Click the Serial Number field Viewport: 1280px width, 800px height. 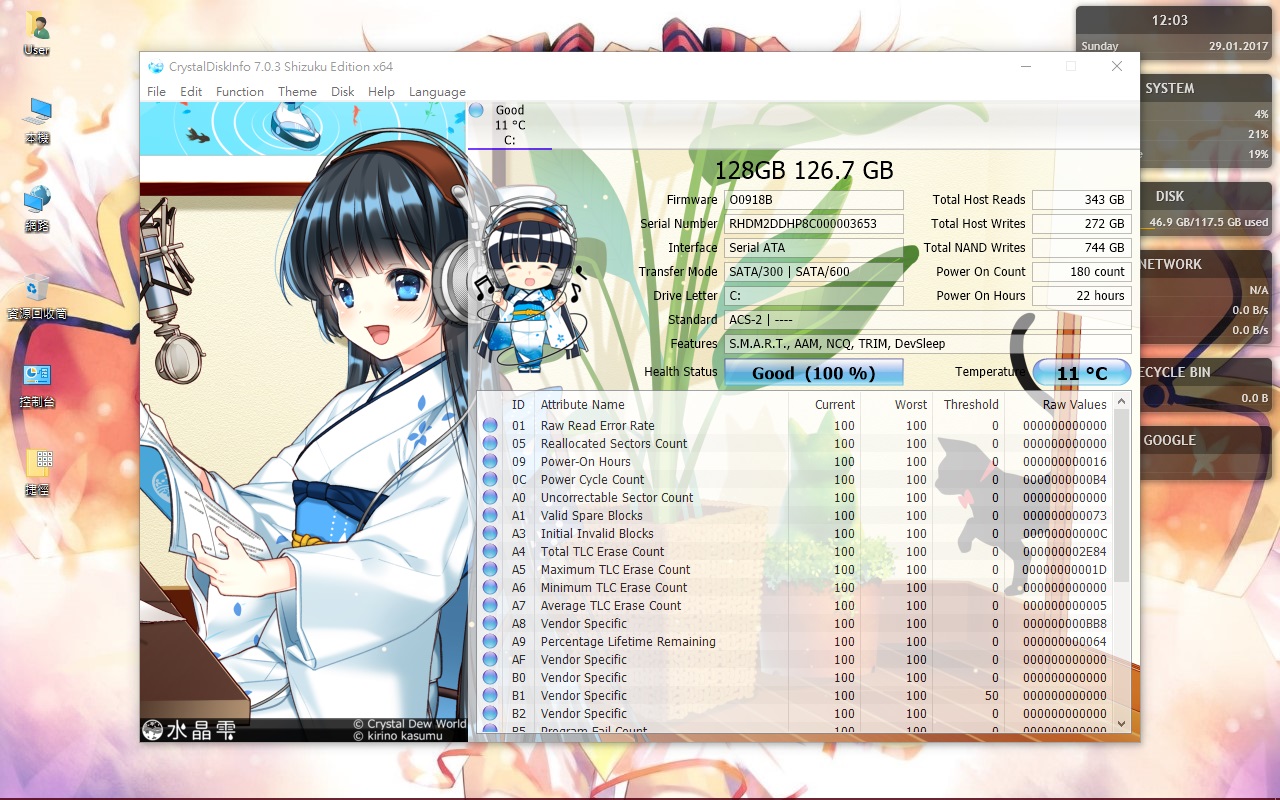[x=813, y=224]
